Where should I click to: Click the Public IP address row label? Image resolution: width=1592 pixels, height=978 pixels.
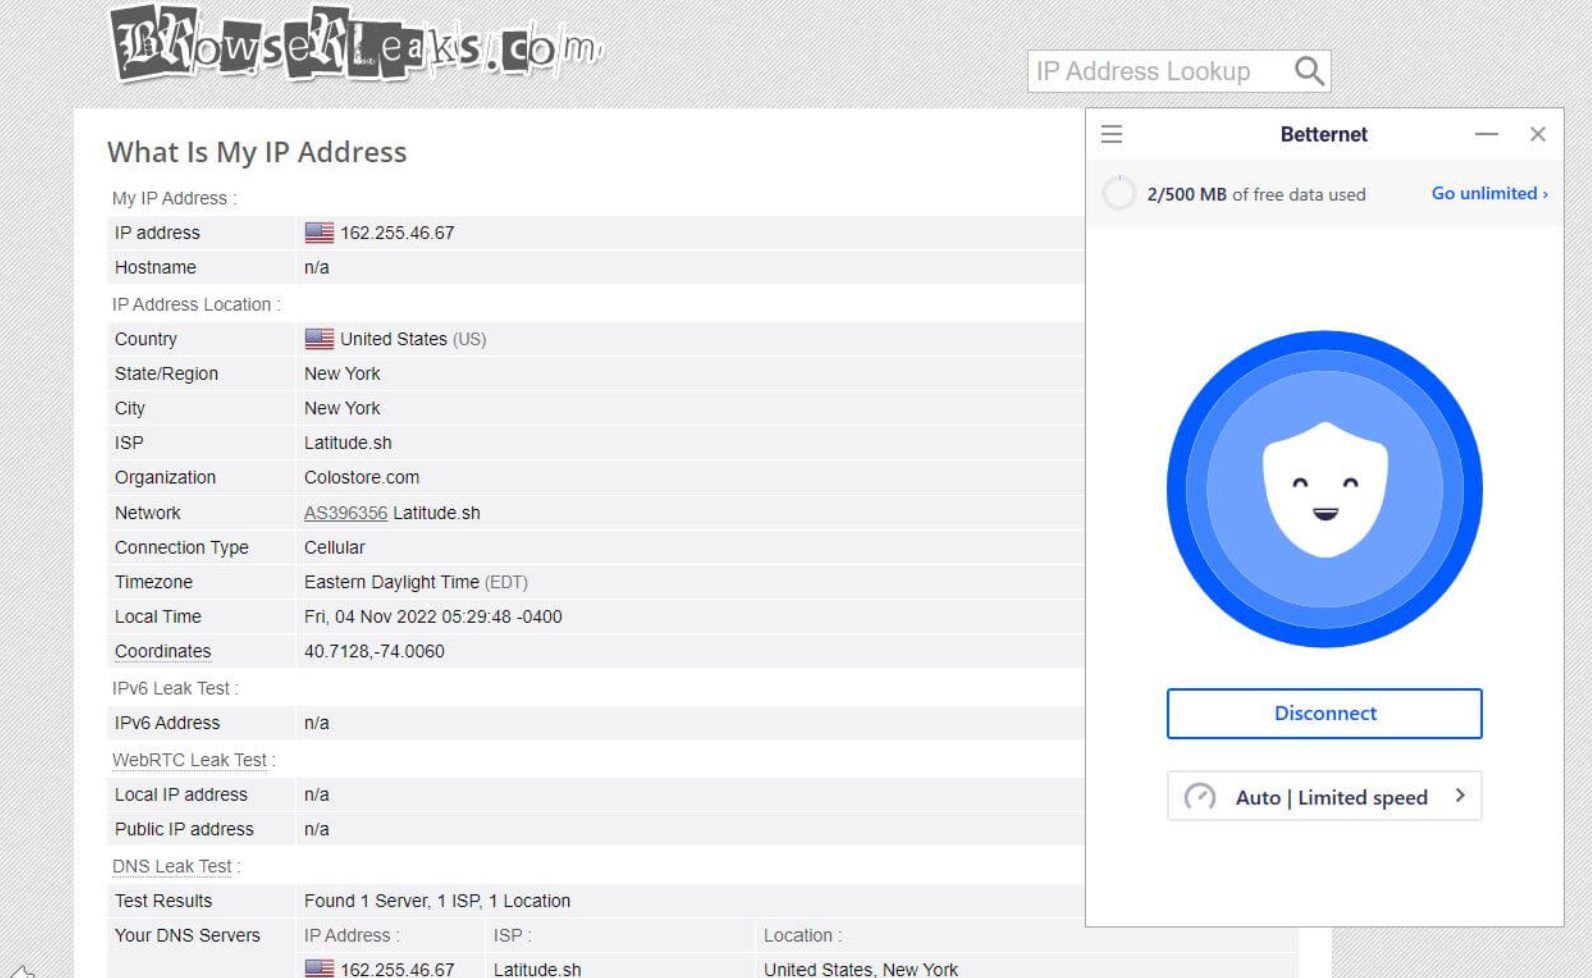184,829
